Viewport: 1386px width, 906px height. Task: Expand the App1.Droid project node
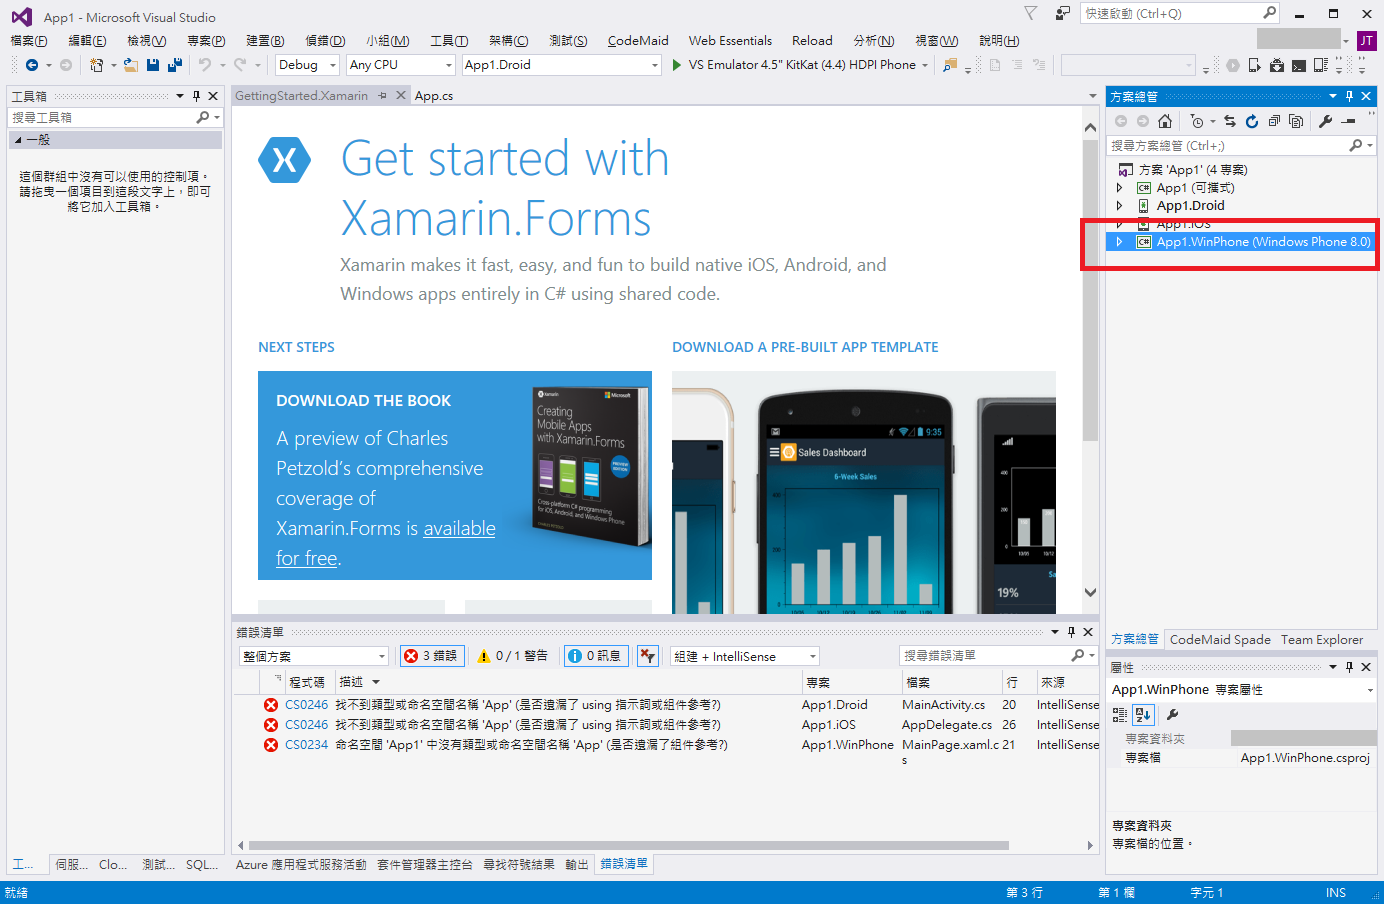pos(1119,206)
